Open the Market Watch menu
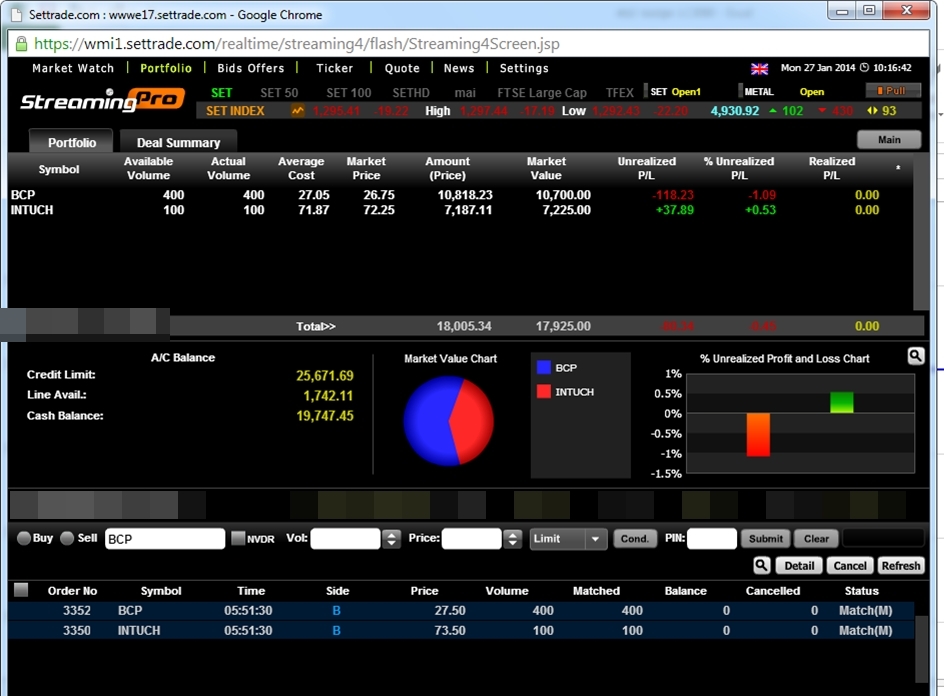The width and height of the screenshot is (944, 696). 73,68
